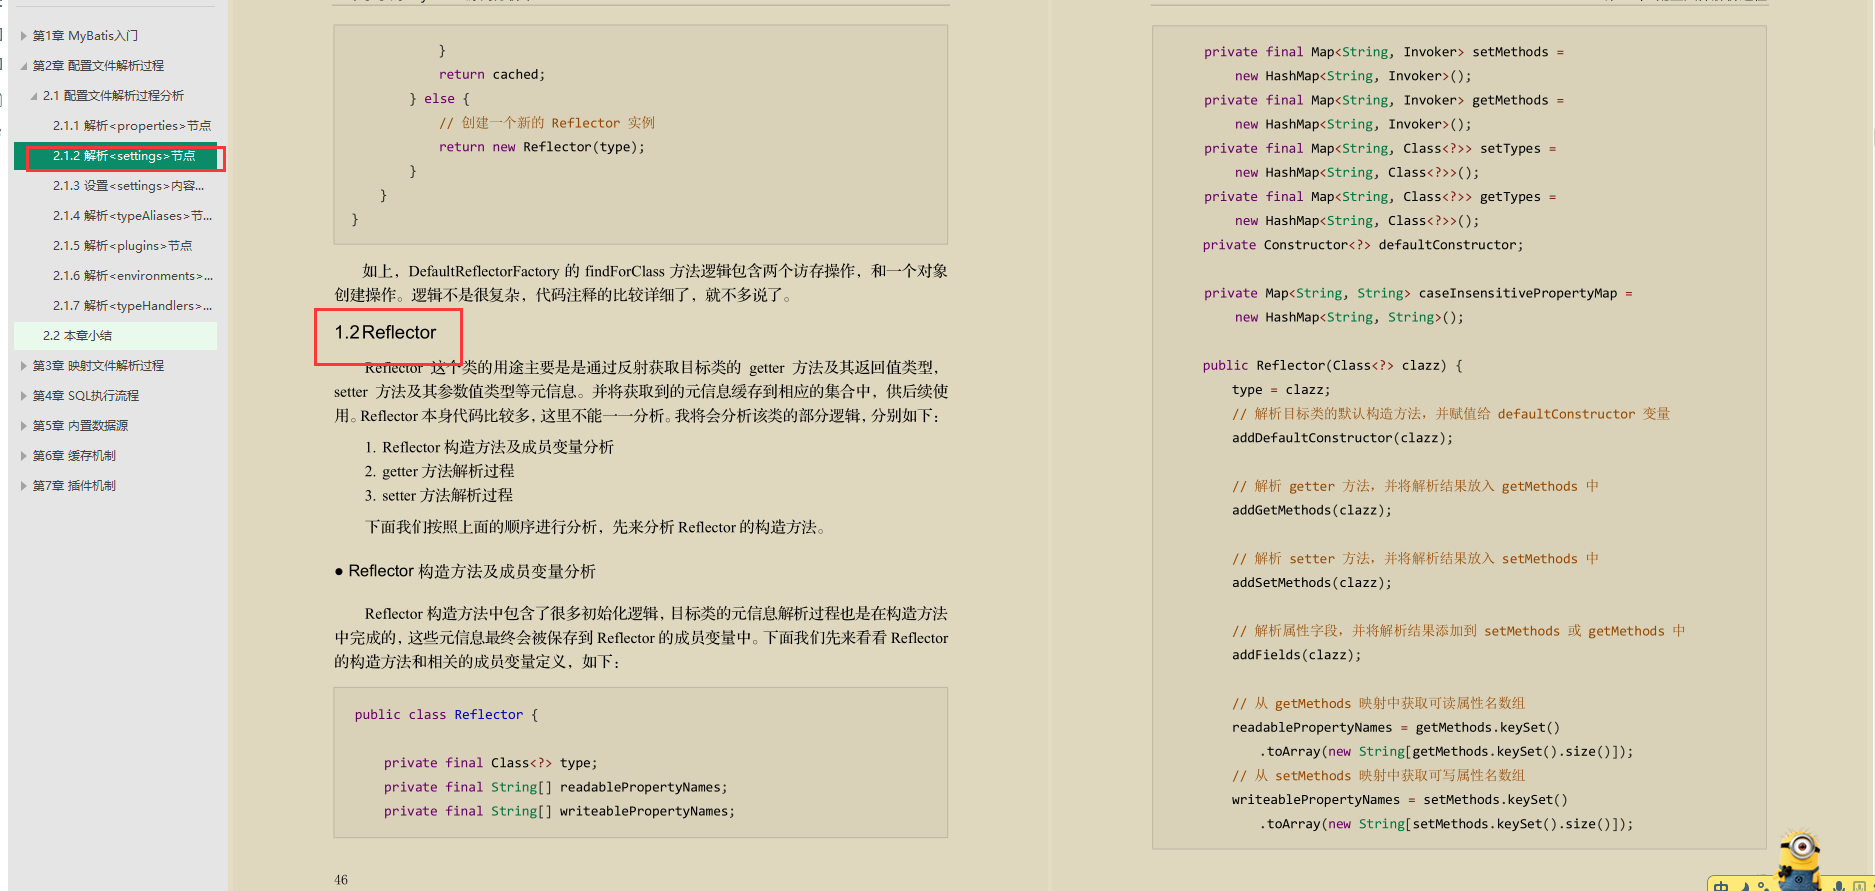Open bookmark 2.1 配置文件解析过程分析
Viewport: 1875px width, 891px height.
click(113, 96)
